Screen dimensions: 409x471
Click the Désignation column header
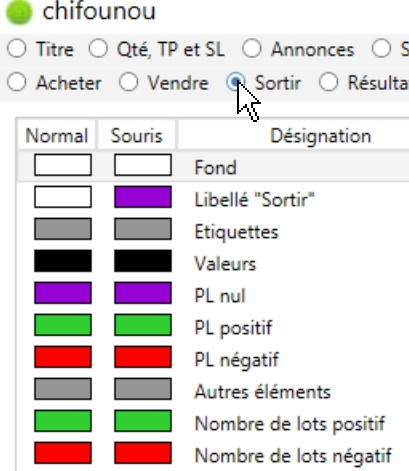click(320, 136)
